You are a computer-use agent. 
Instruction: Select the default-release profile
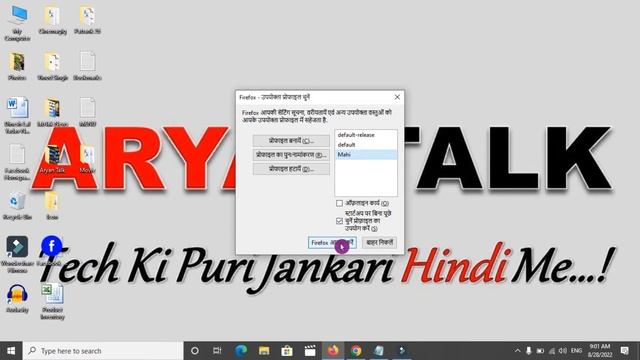point(366,135)
